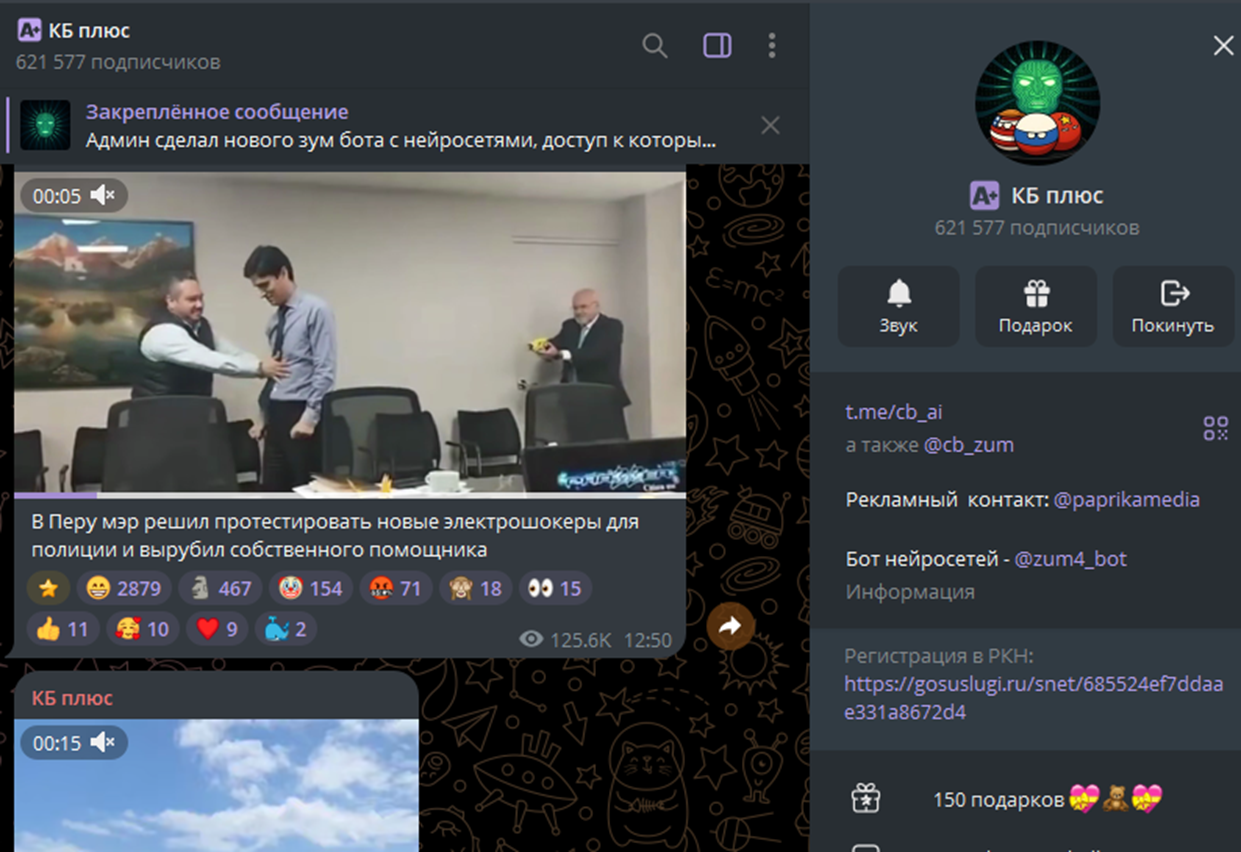Screen dimensions: 1241x852
Task: Open search in КБ плюс channel
Action: pyautogui.click(x=655, y=46)
